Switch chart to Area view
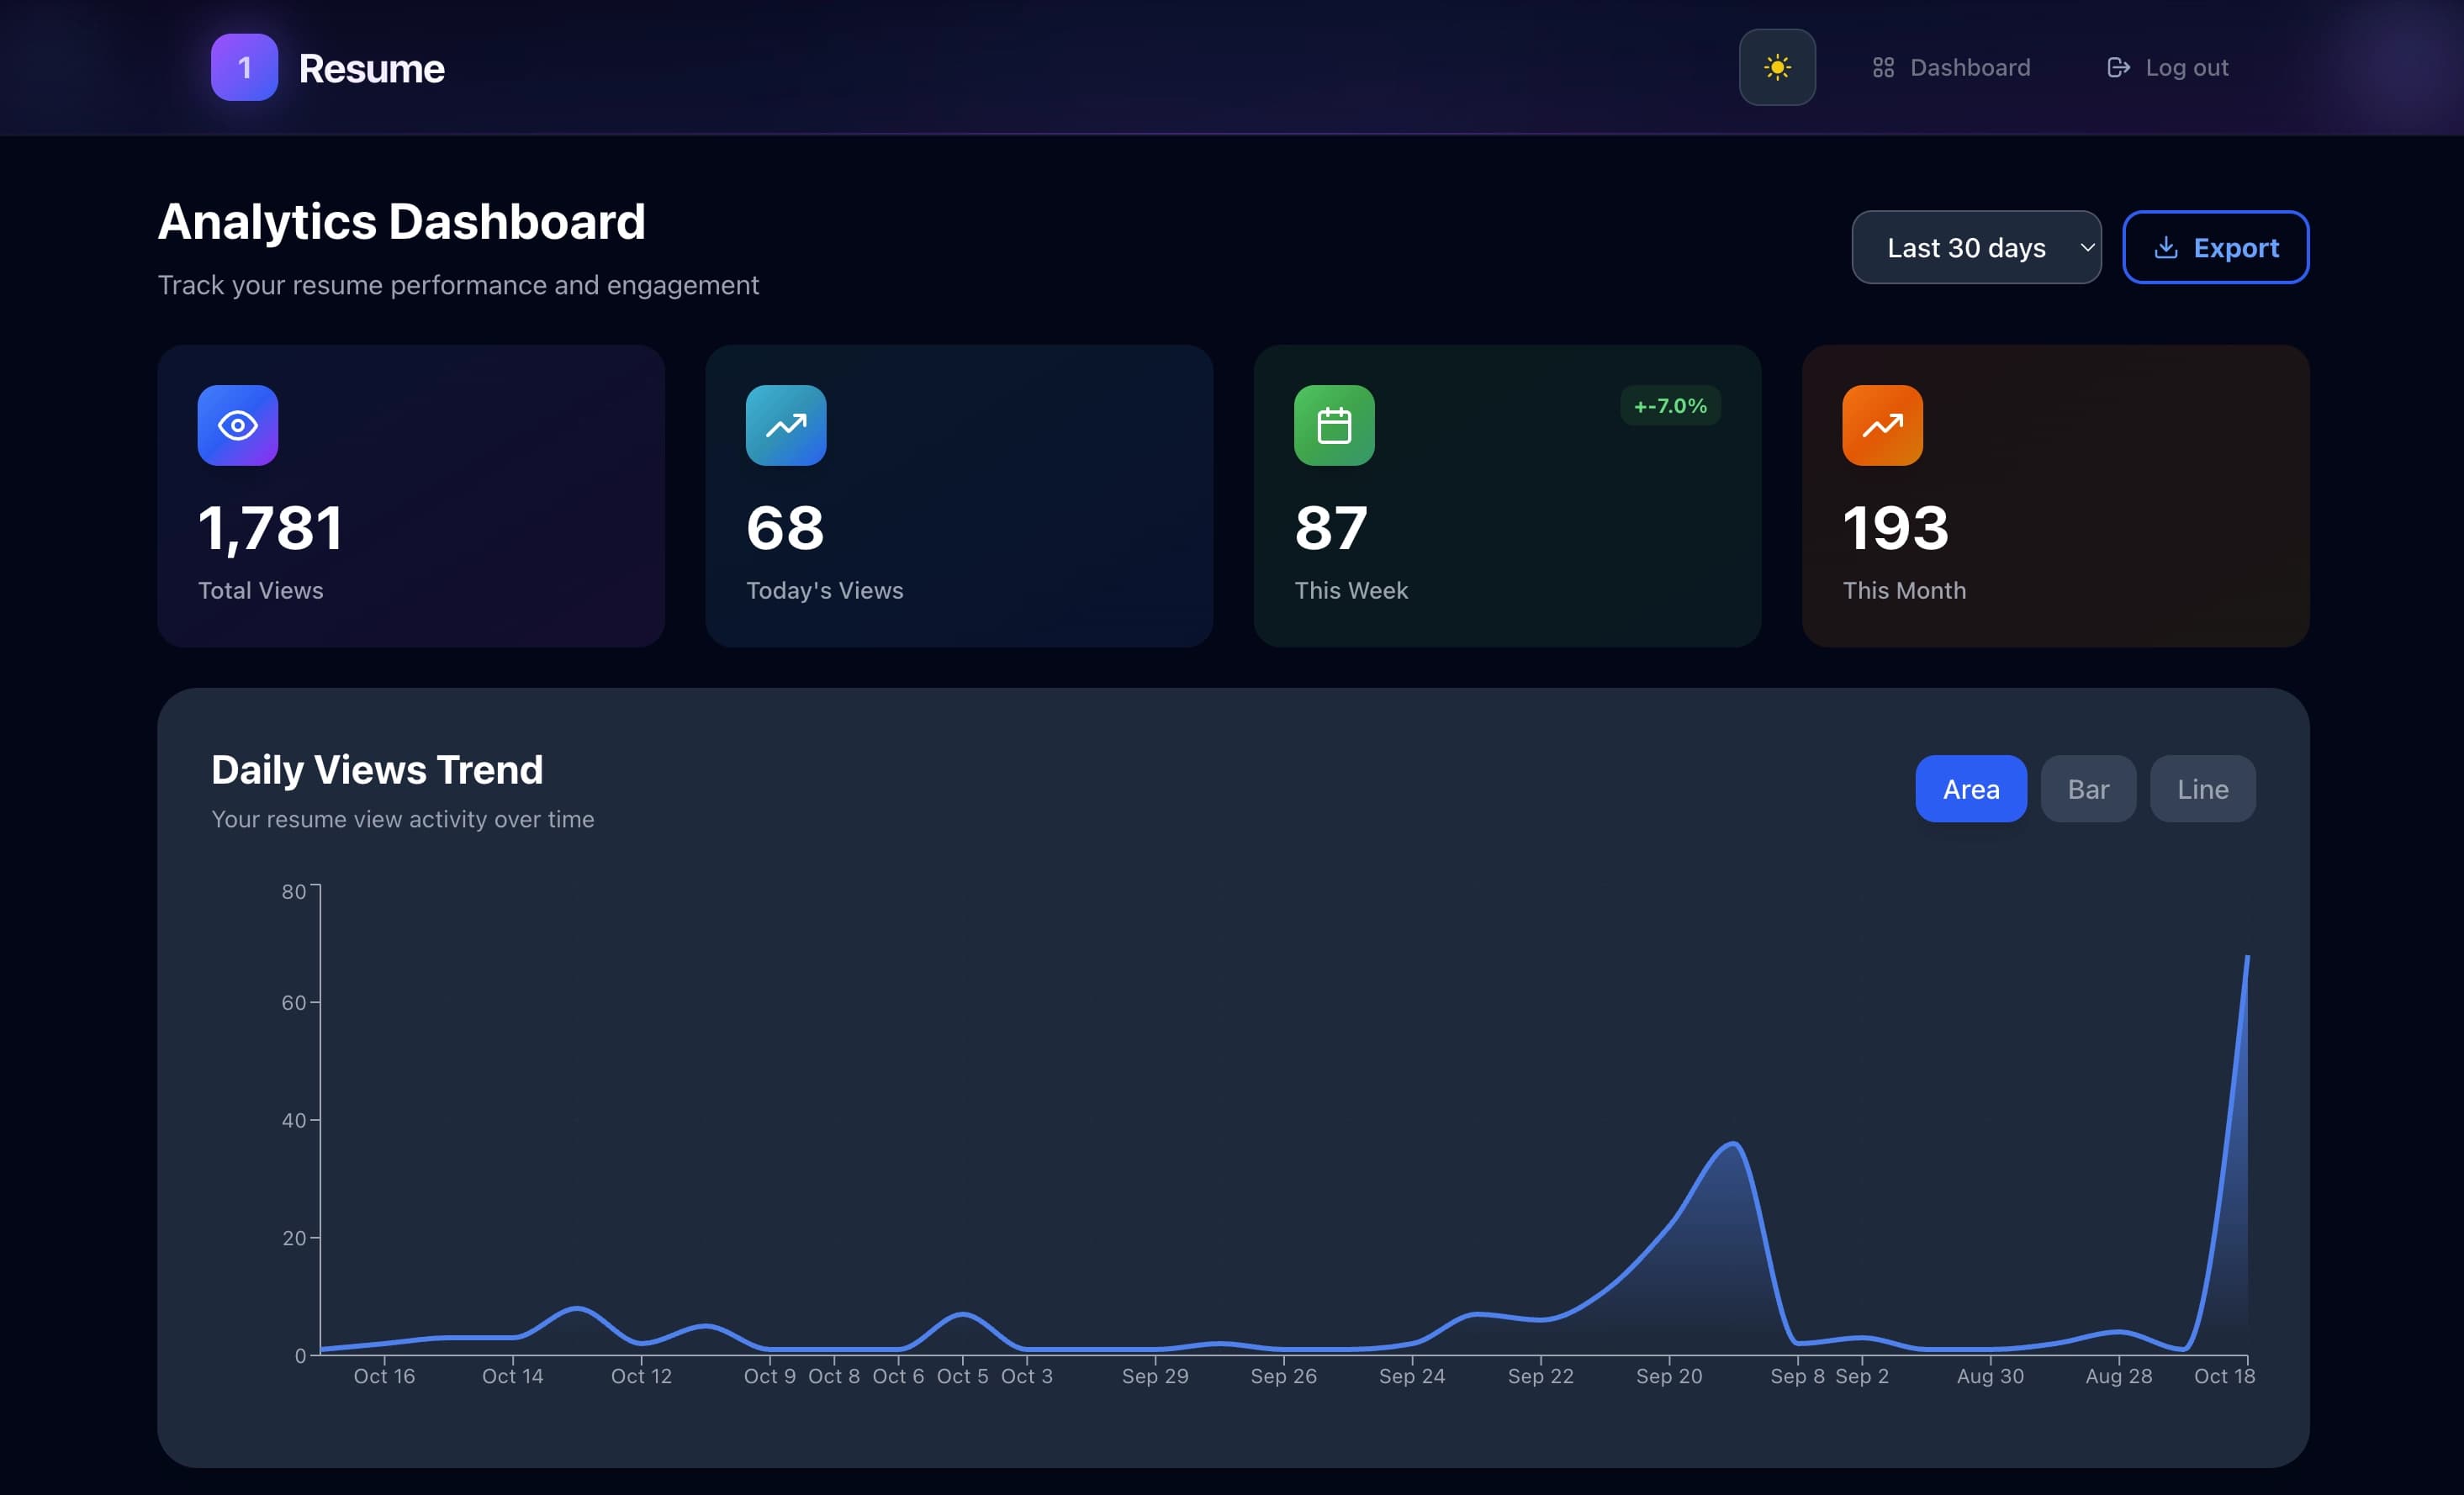The height and width of the screenshot is (1495, 2464). coord(1970,789)
